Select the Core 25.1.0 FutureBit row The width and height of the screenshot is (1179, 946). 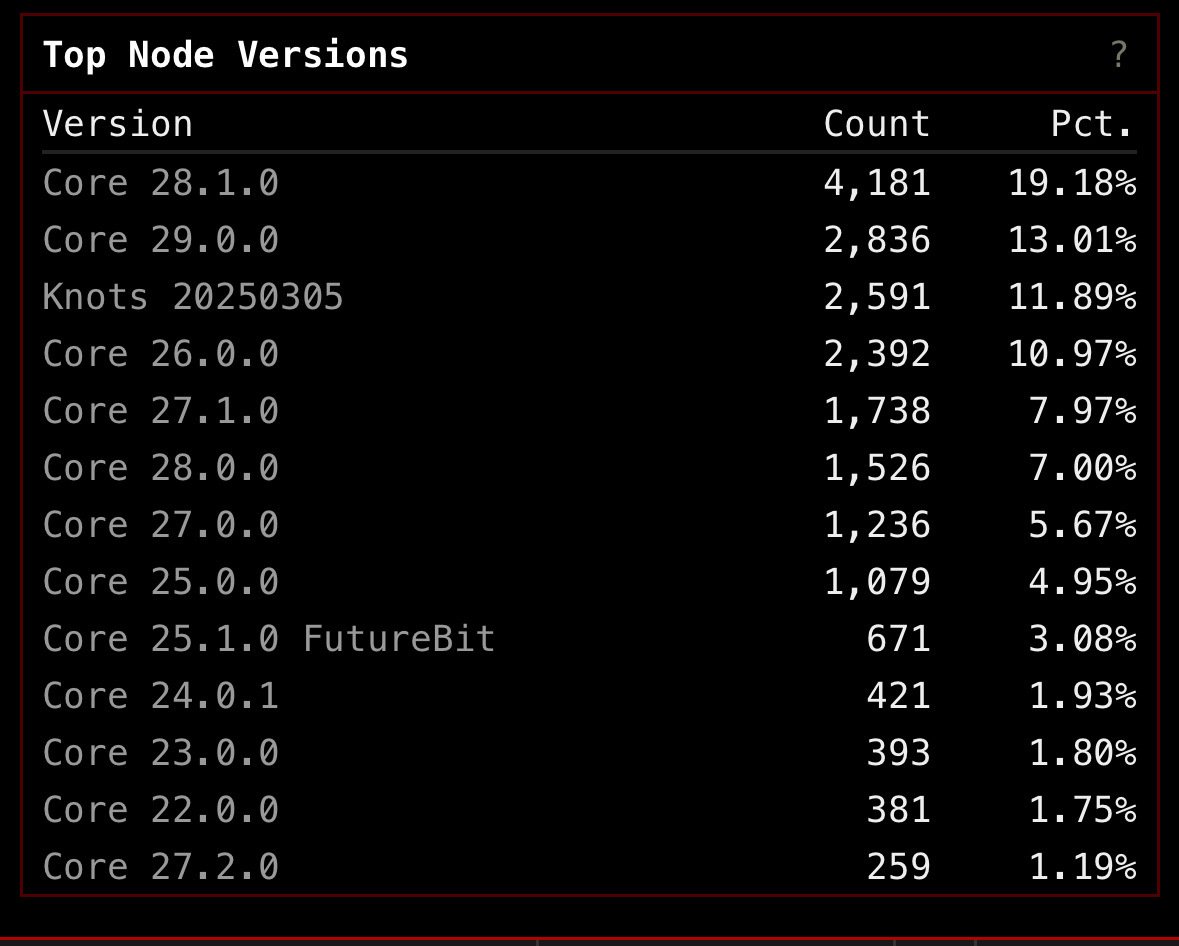(590, 638)
